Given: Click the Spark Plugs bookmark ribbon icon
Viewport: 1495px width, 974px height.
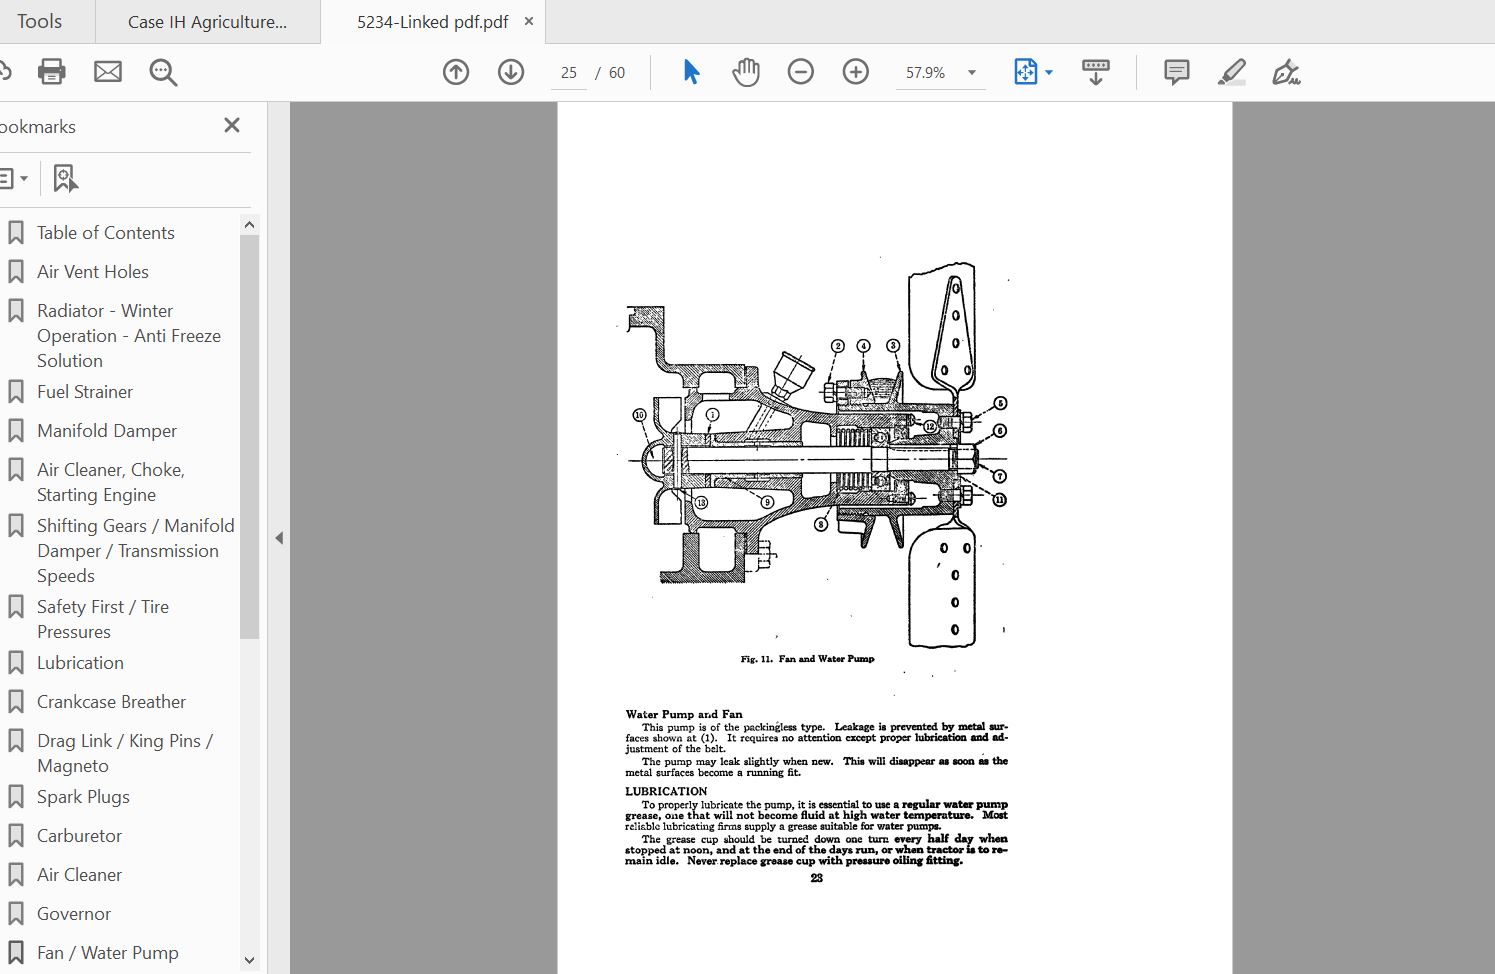Looking at the screenshot, I should (16, 796).
